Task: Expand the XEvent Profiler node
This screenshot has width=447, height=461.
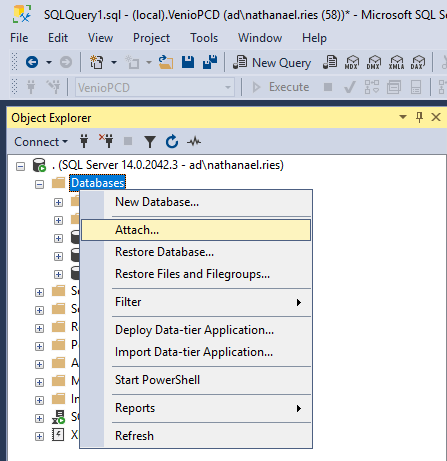Action: 39,436
